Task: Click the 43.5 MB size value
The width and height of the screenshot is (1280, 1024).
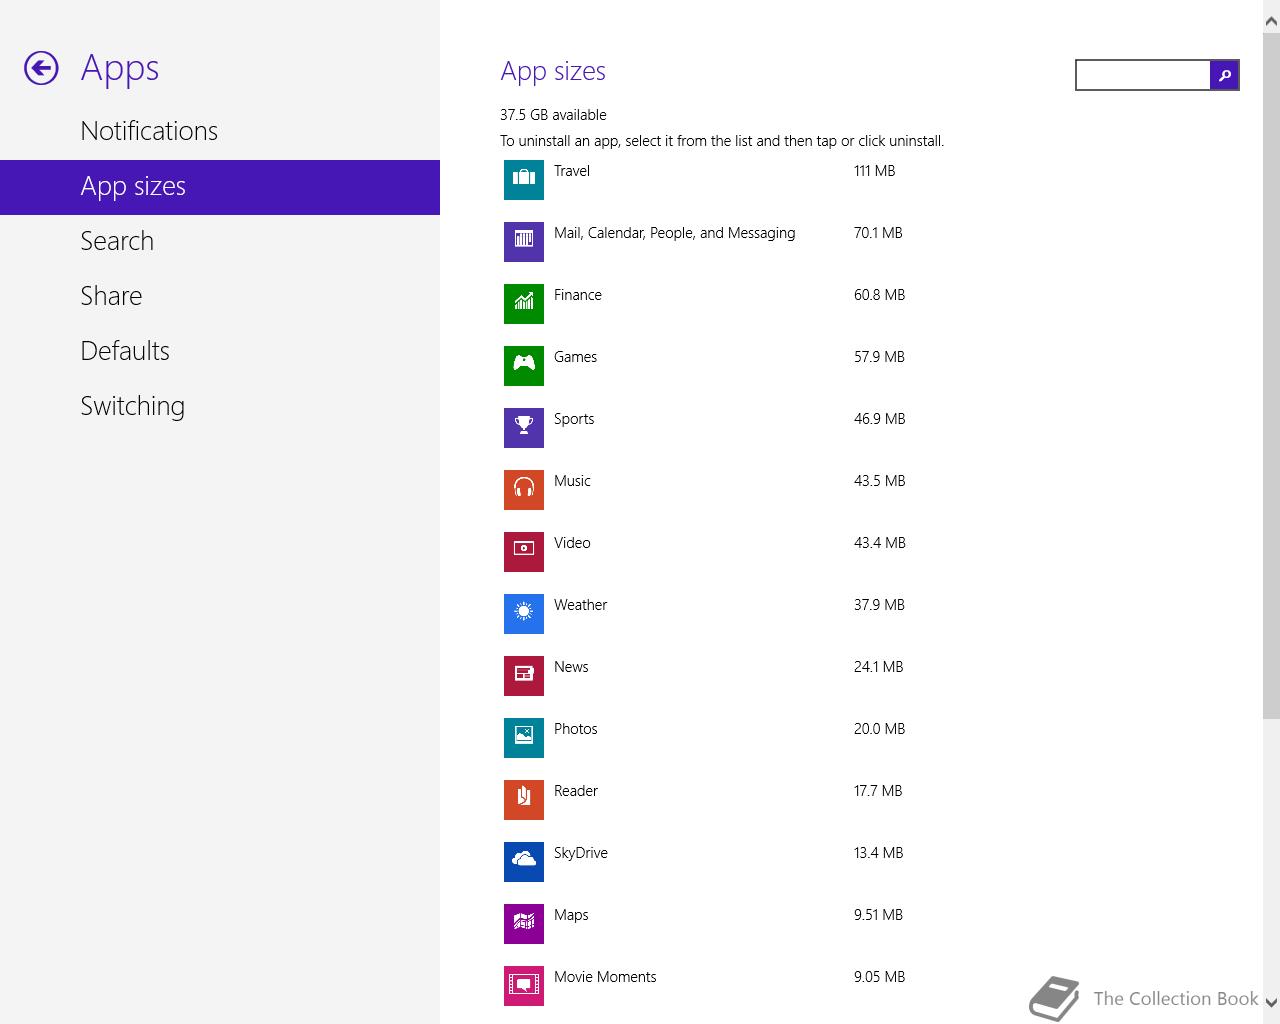Action: [x=880, y=481]
